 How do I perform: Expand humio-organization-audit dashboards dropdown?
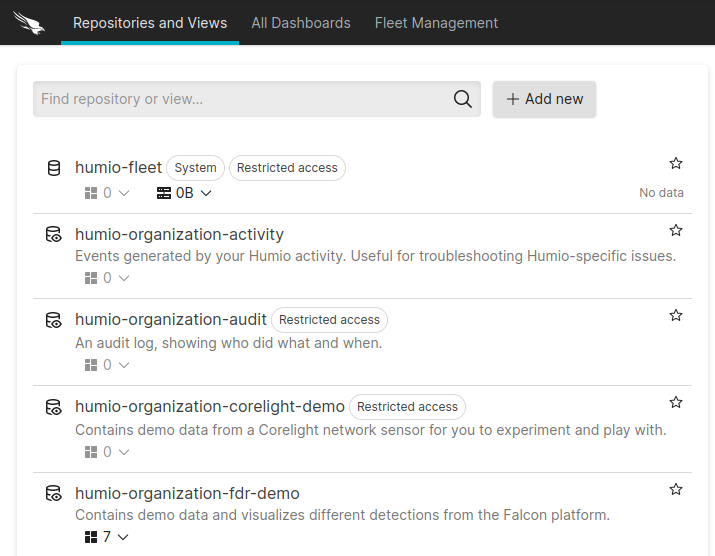point(107,365)
